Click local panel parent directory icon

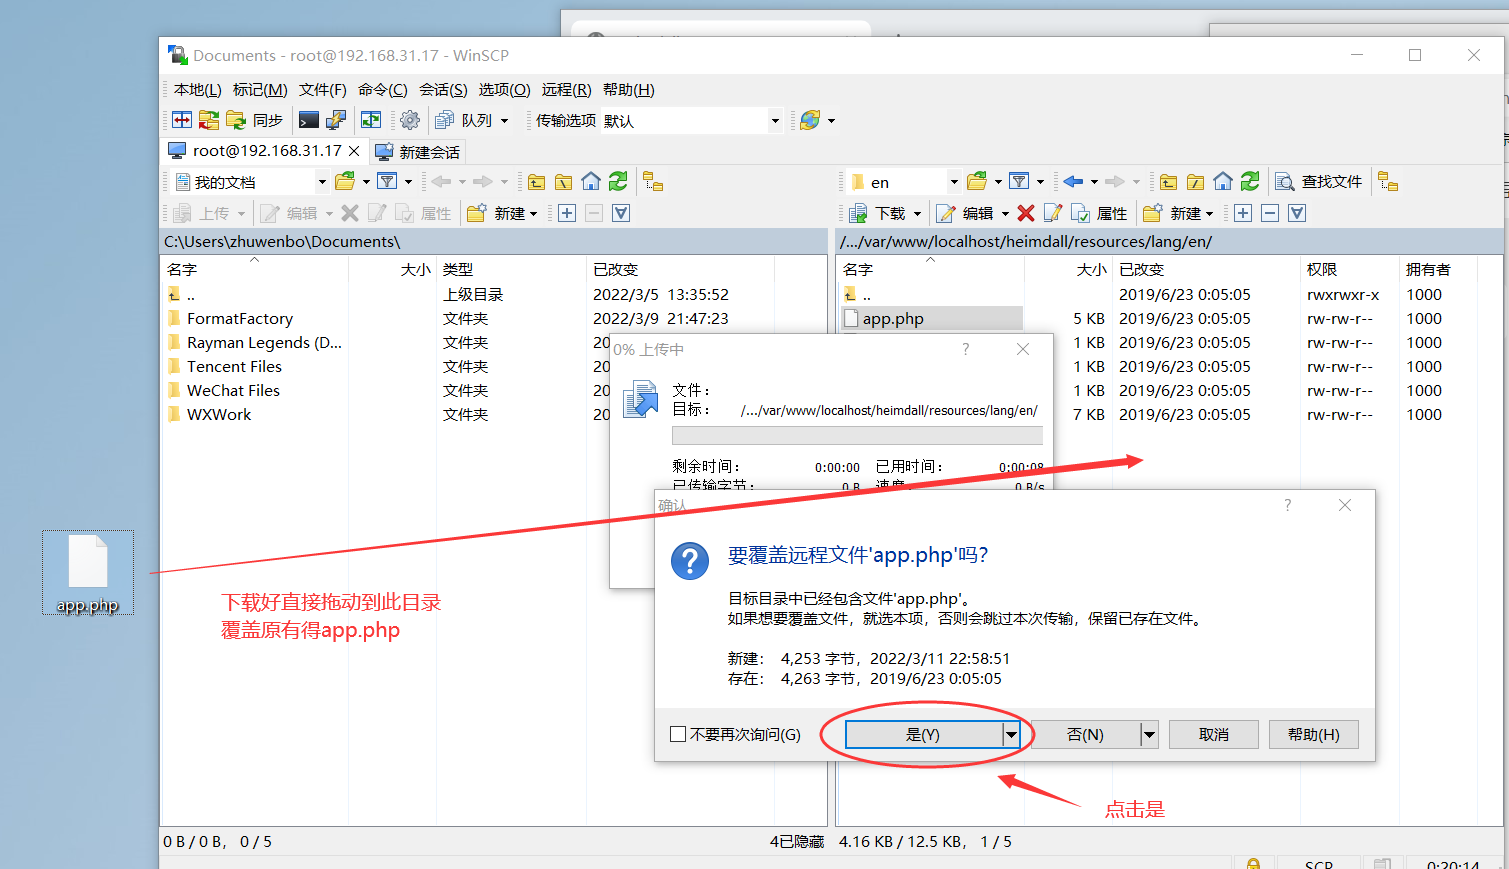coord(537,181)
